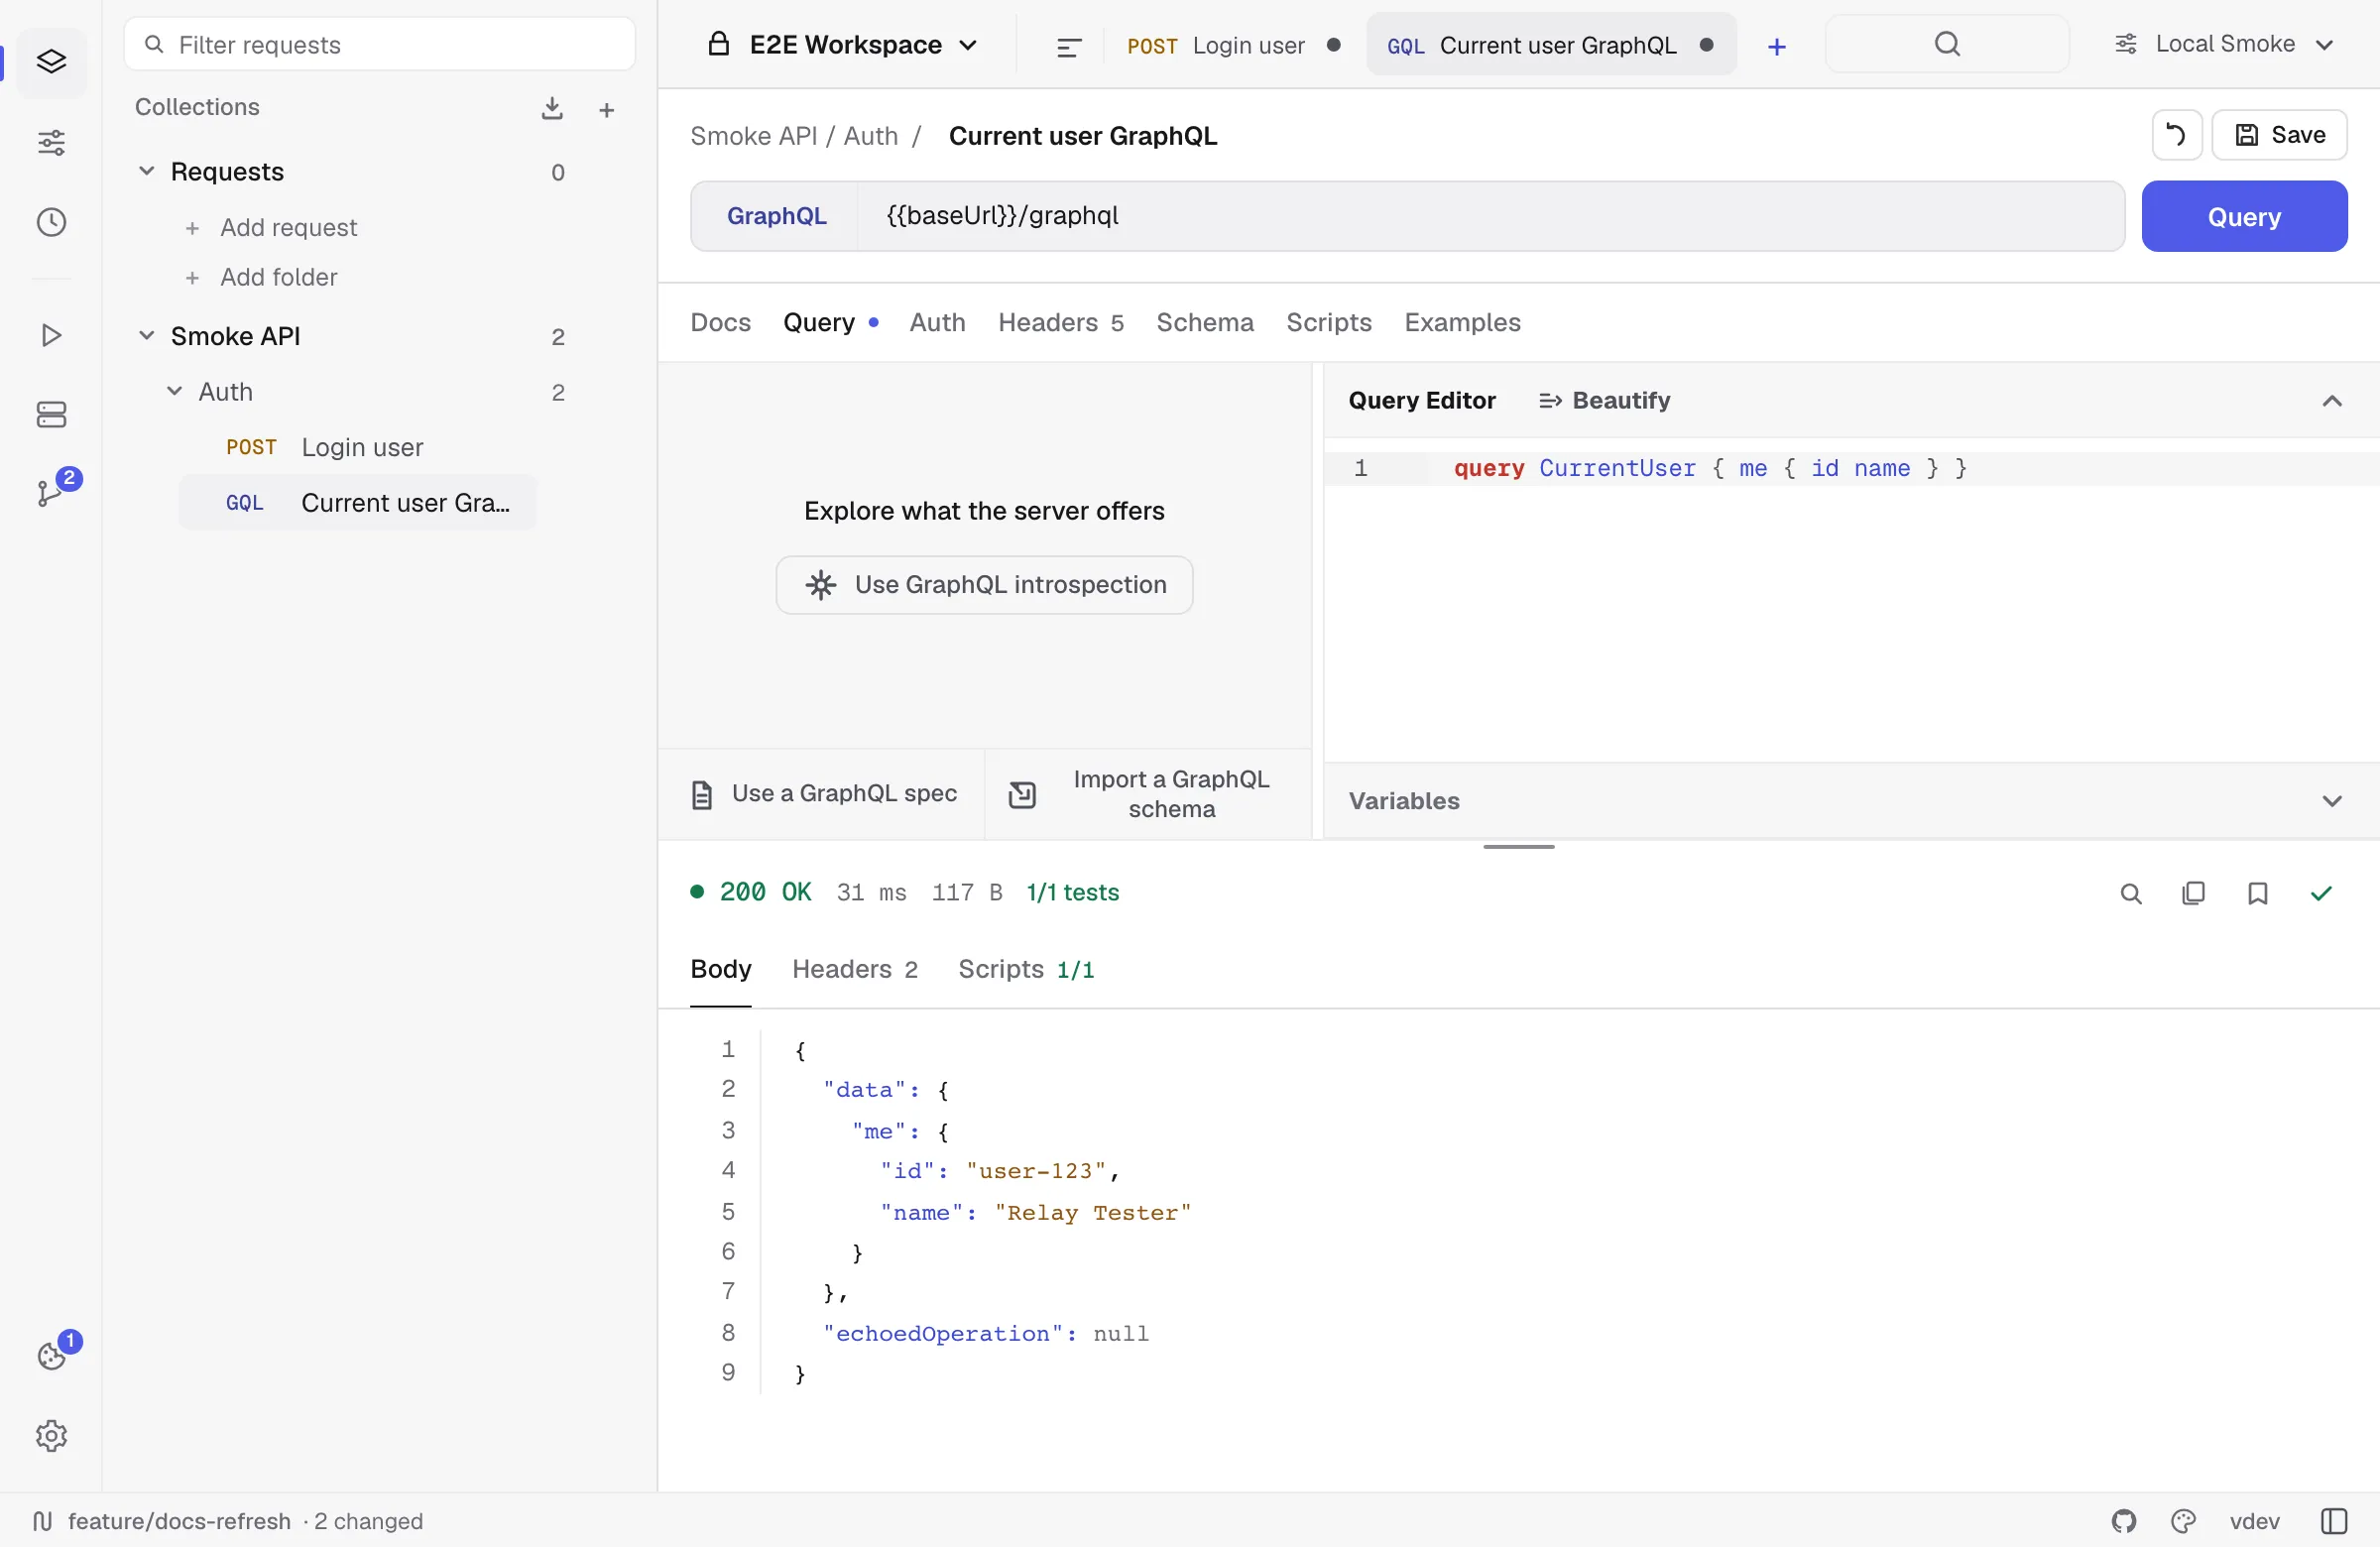Open the collections layers sidebar icon
The width and height of the screenshot is (2380, 1547).
[51, 62]
